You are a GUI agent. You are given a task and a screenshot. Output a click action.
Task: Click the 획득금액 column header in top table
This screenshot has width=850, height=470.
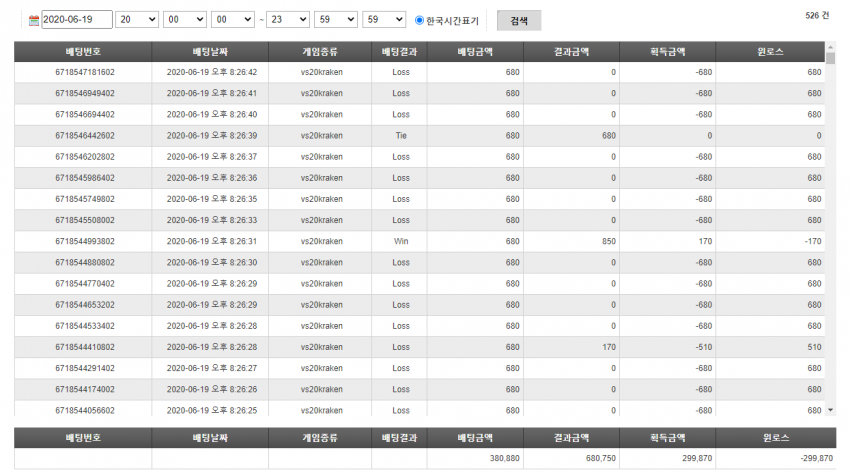[x=668, y=52]
